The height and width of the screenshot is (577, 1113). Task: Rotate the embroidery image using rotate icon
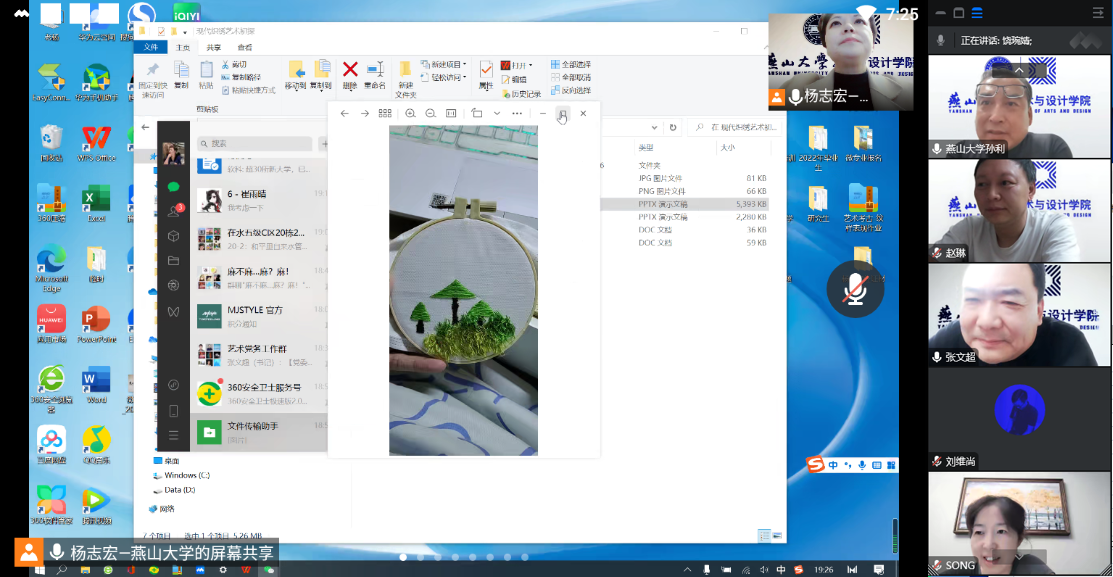[476, 114]
